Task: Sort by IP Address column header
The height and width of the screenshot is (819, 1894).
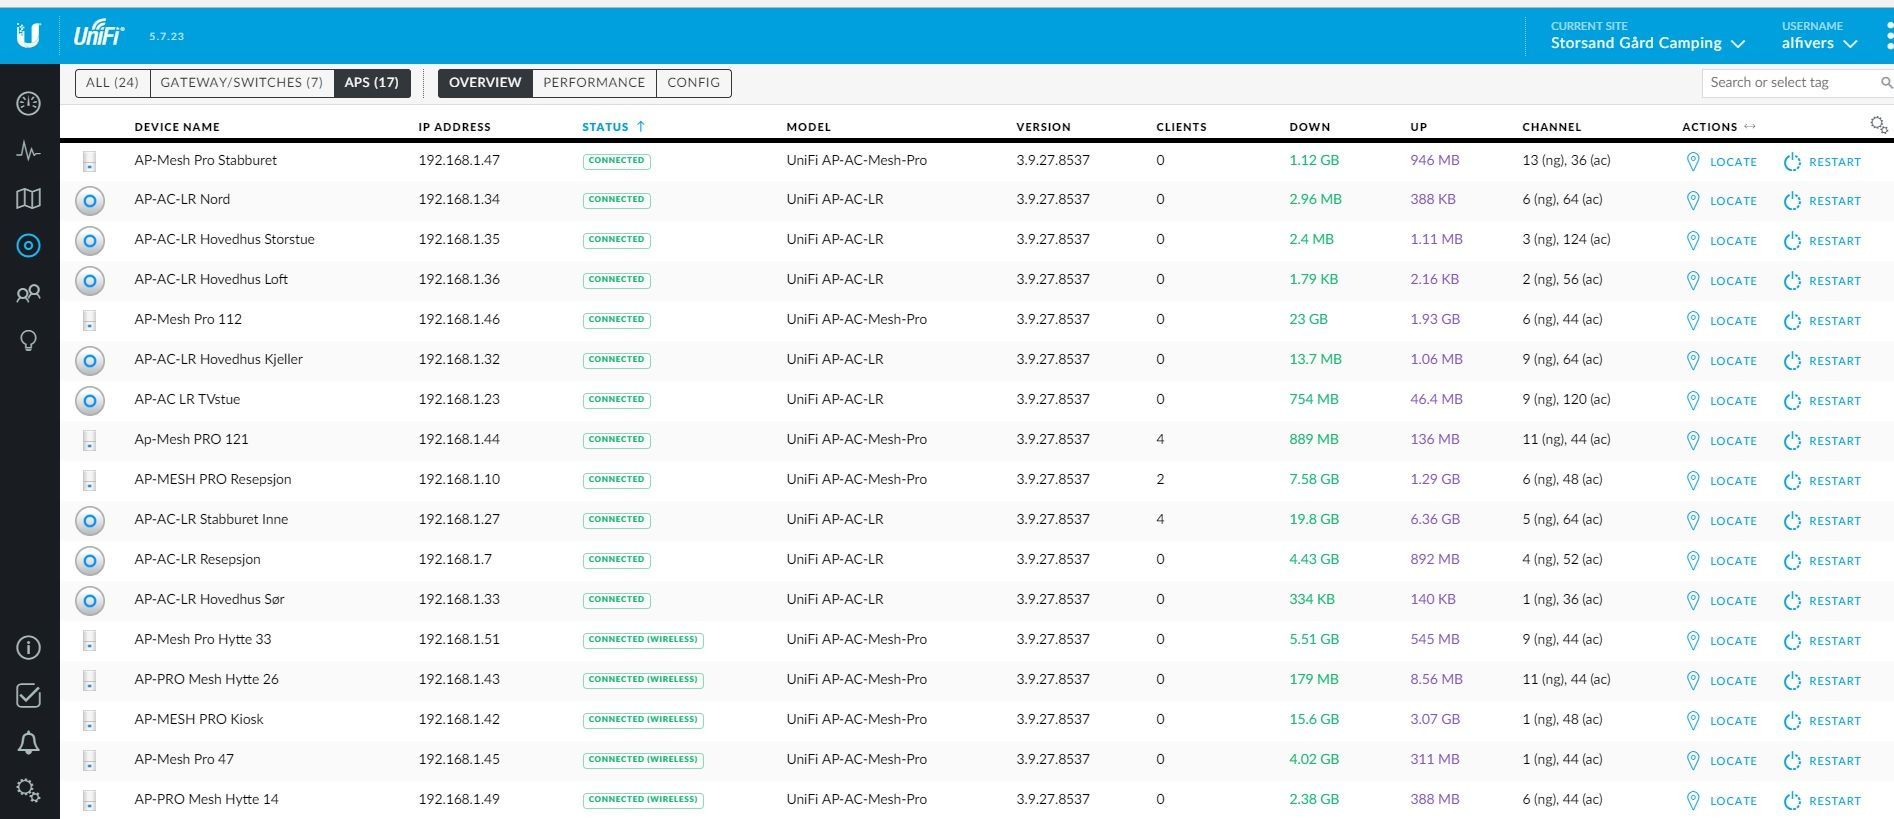Action: click(454, 127)
